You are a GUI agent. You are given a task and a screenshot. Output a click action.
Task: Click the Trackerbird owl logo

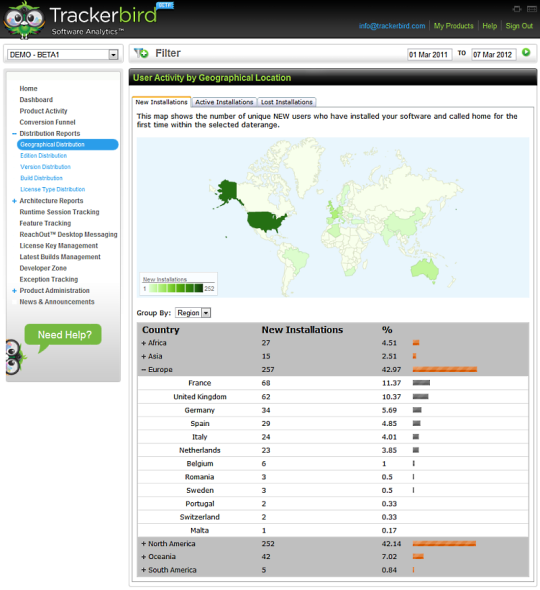(24, 21)
